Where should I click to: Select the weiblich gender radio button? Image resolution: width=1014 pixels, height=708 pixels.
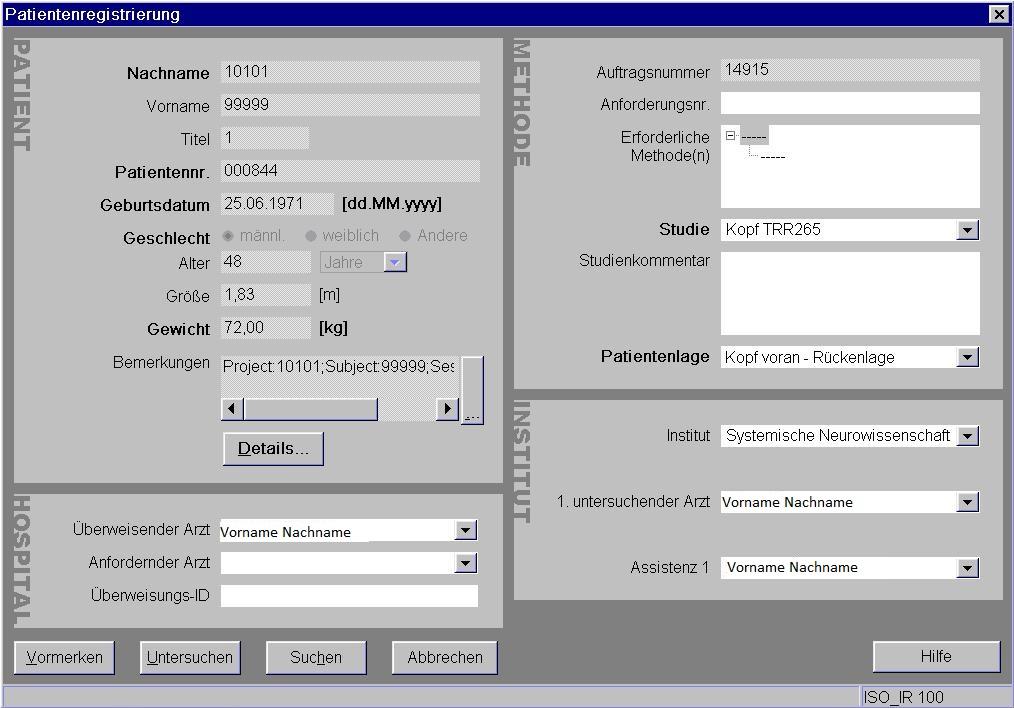(x=311, y=236)
